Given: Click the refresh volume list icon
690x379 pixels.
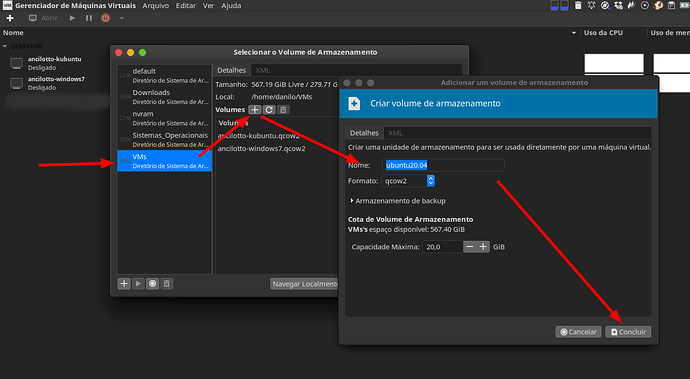Looking at the screenshot, I should point(269,110).
